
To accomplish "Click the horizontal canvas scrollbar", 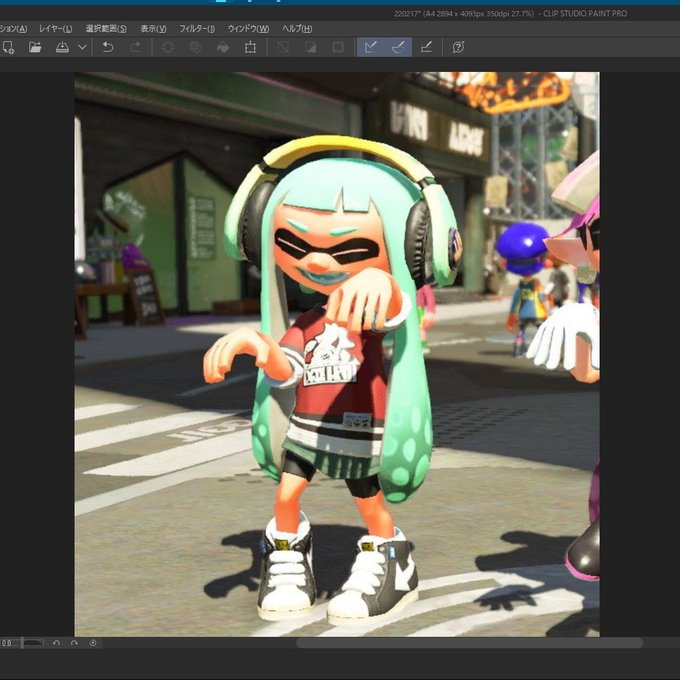I will pyautogui.click(x=469, y=643).
